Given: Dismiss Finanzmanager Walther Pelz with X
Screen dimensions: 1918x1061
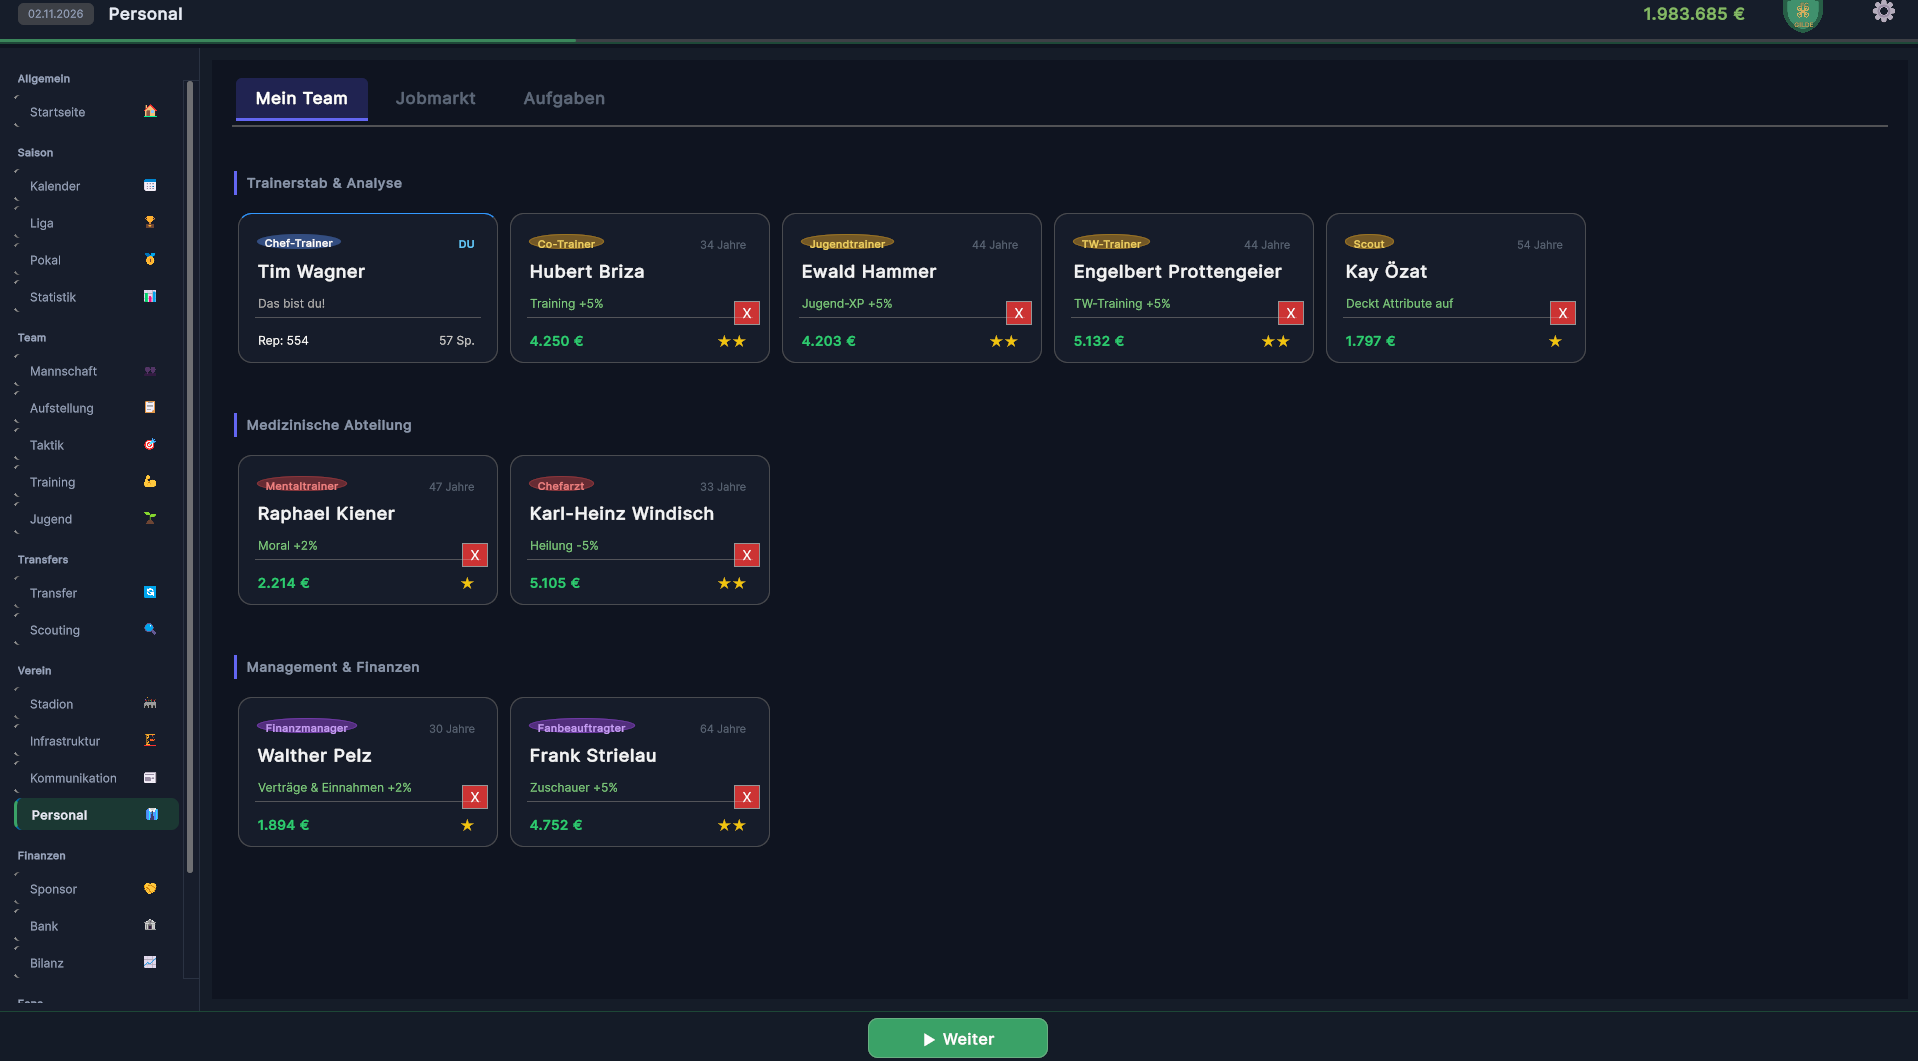Looking at the screenshot, I should click(x=475, y=797).
